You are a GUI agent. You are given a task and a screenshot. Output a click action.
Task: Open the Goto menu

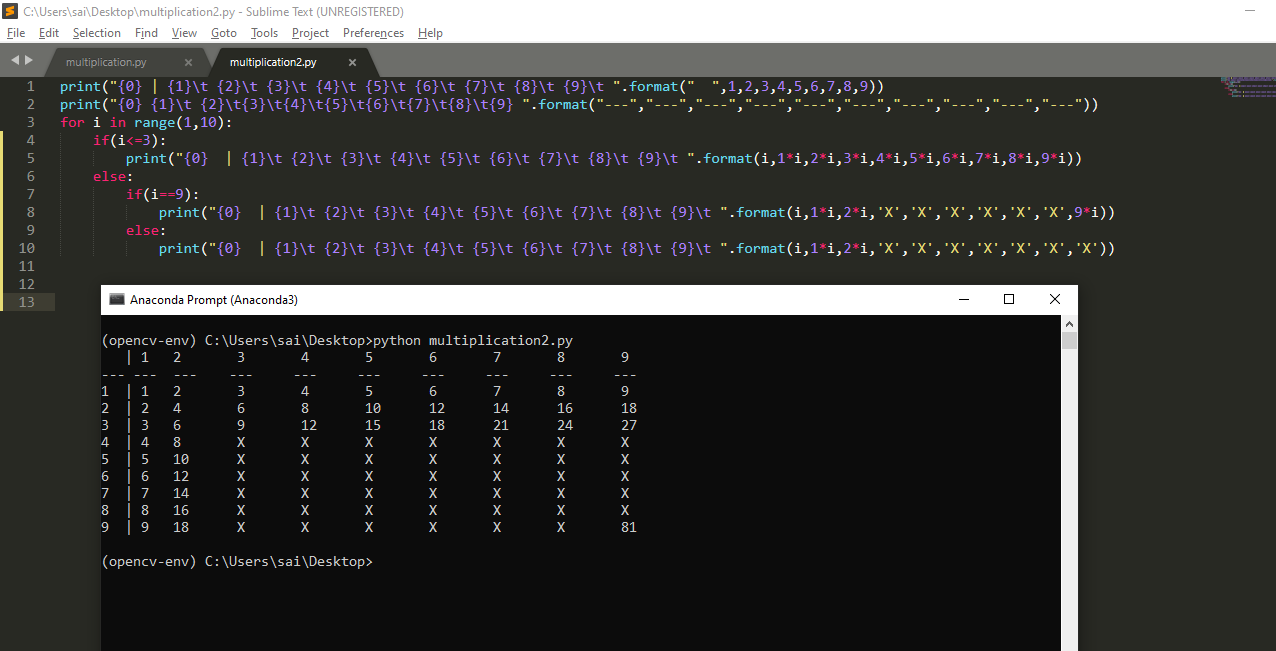(224, 33)
